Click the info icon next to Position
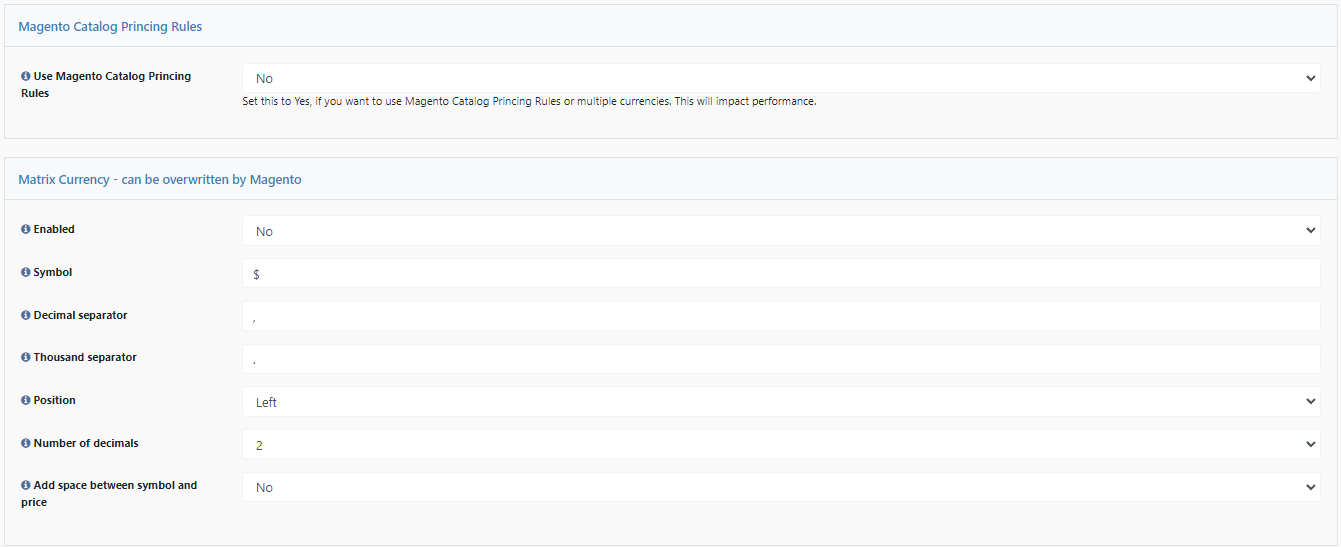This screenshot has height=547, width=1341. (26, 400)
